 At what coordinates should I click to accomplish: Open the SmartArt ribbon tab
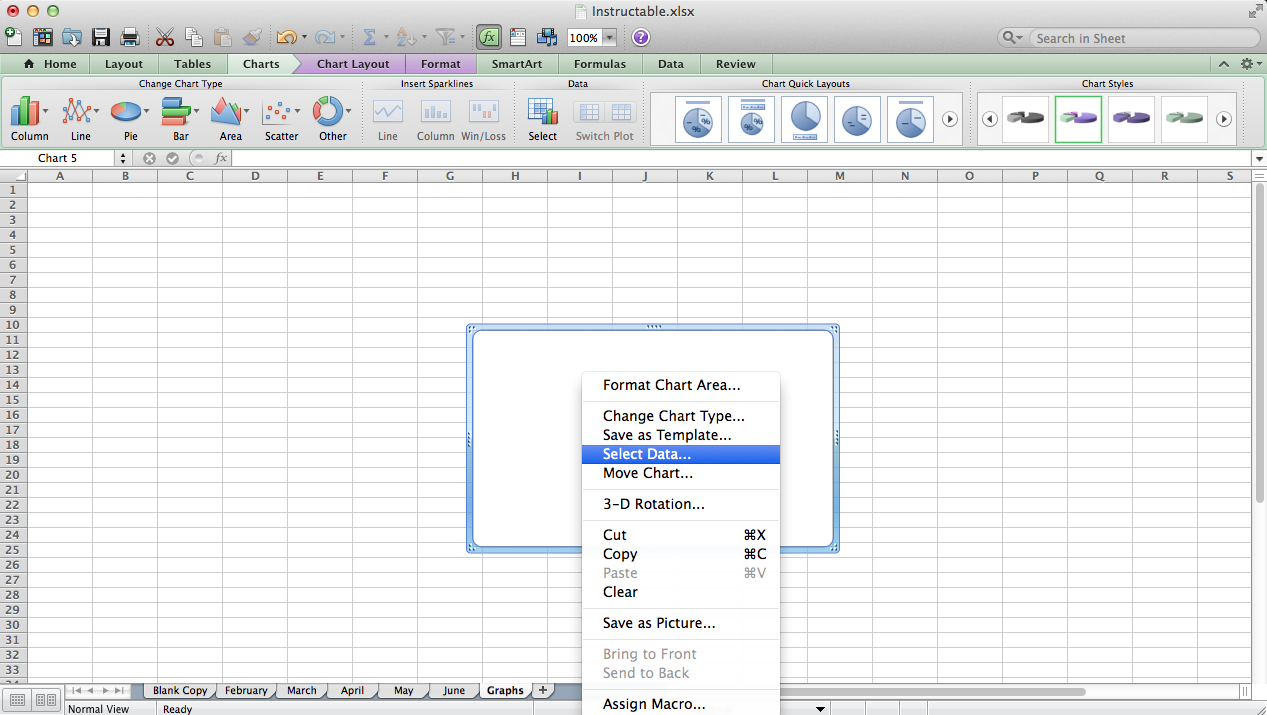click(x=516, y=64)
